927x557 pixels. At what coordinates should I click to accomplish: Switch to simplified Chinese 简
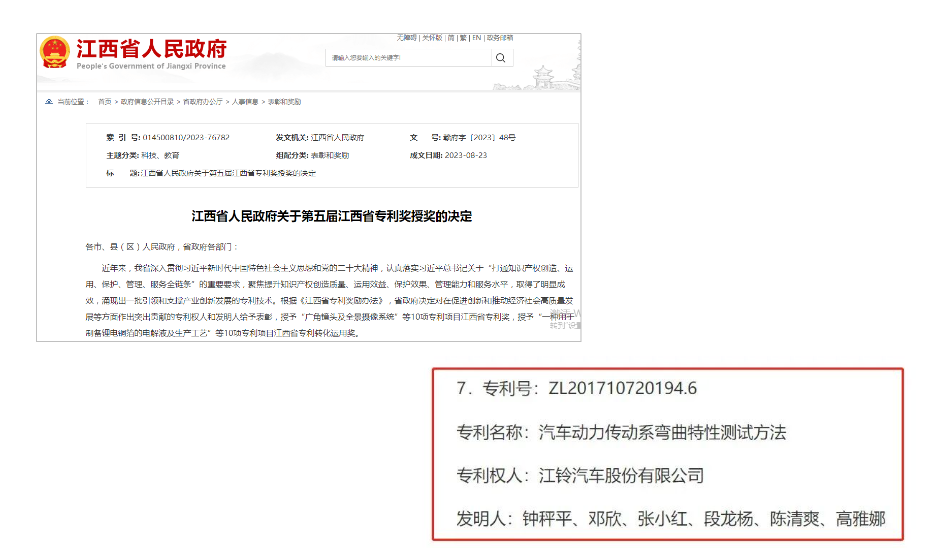451,38
